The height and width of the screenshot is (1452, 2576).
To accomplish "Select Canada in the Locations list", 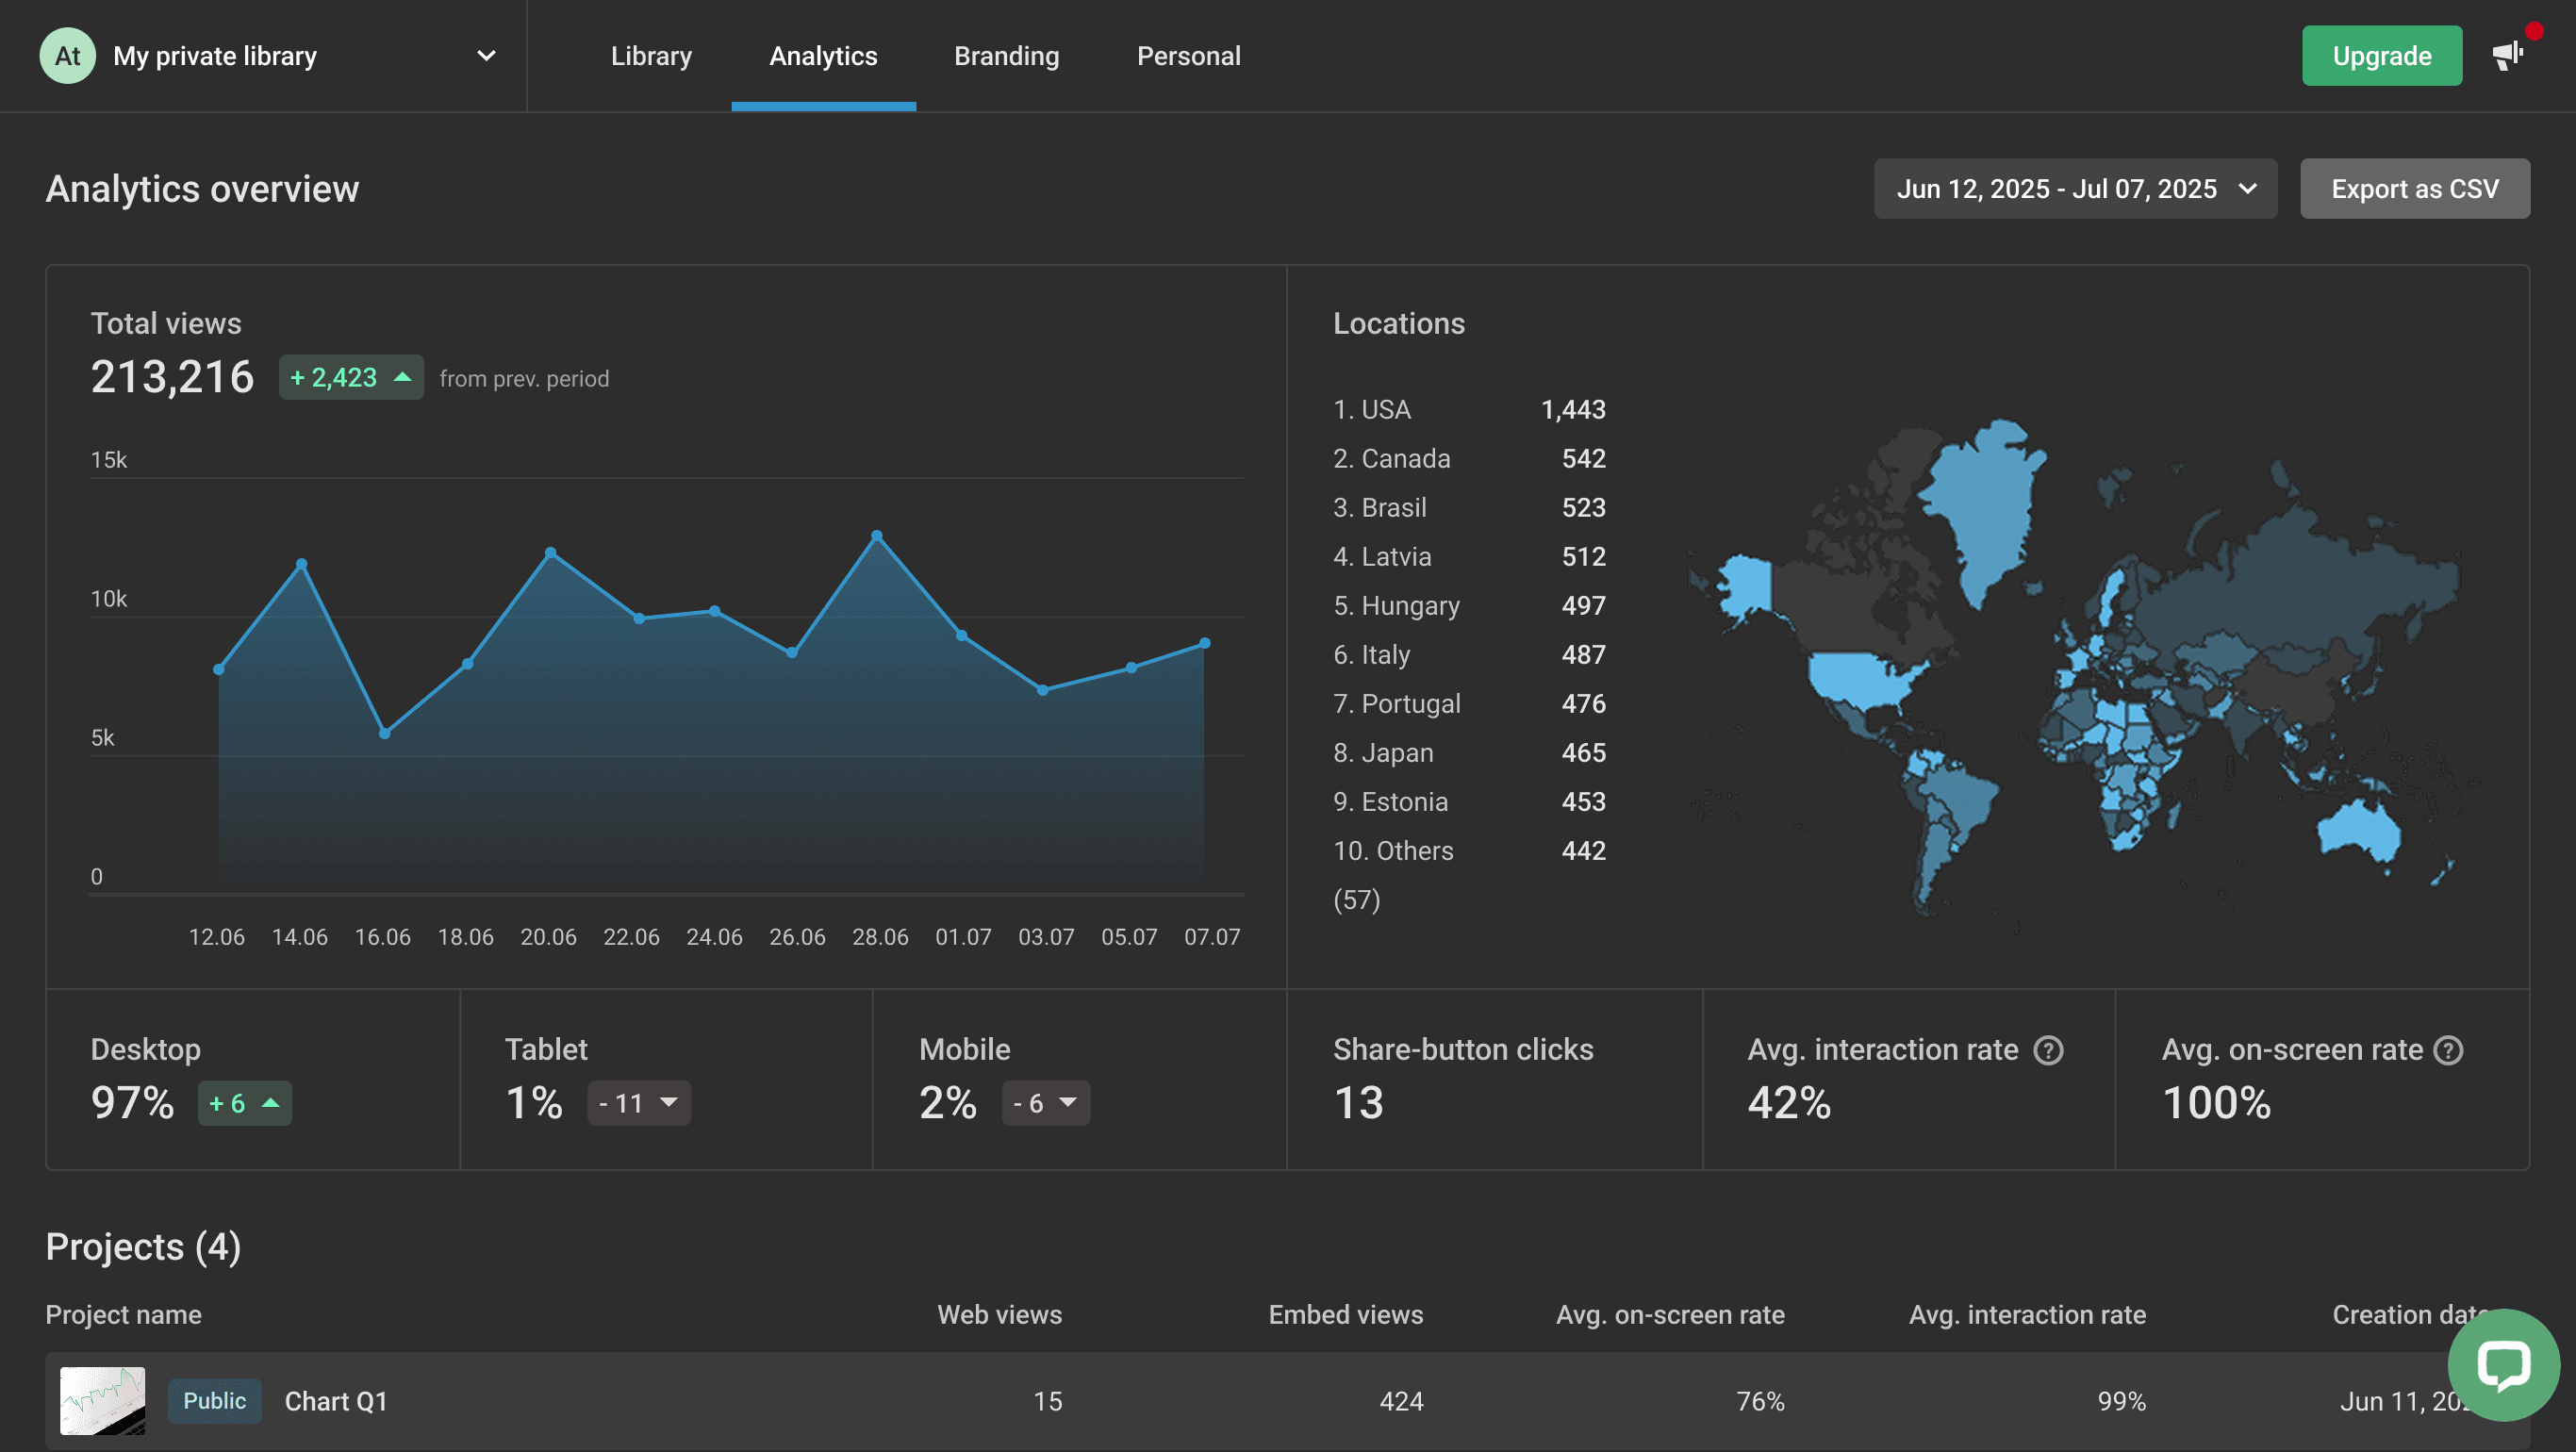I will 1469,459.
